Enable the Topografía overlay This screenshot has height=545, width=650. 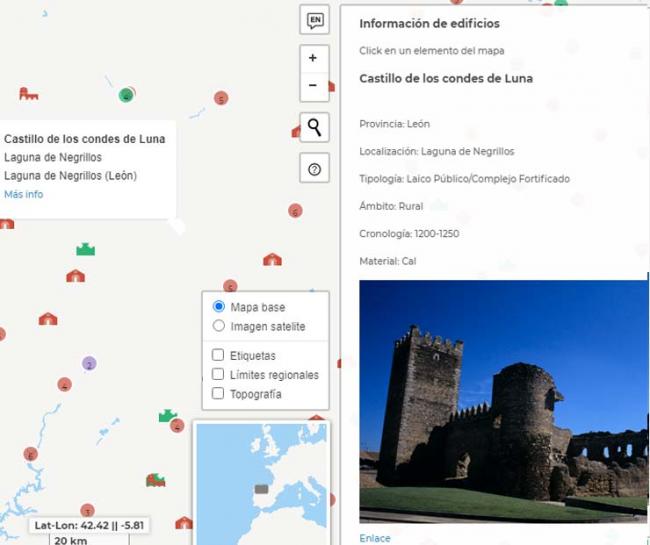(x=218, y=394)
